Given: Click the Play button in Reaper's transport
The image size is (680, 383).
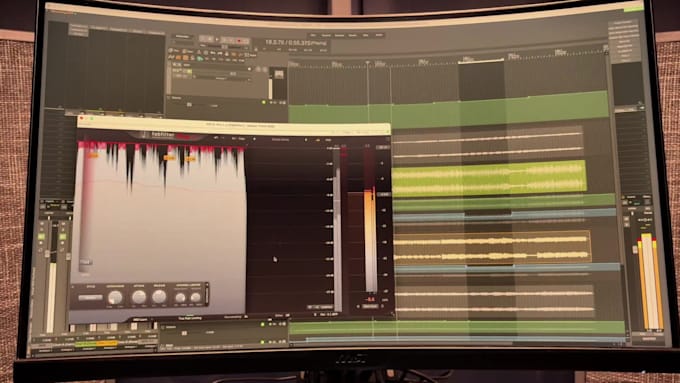Looking at the screenshot, I should pyautogui.click(x=217, y=40).
